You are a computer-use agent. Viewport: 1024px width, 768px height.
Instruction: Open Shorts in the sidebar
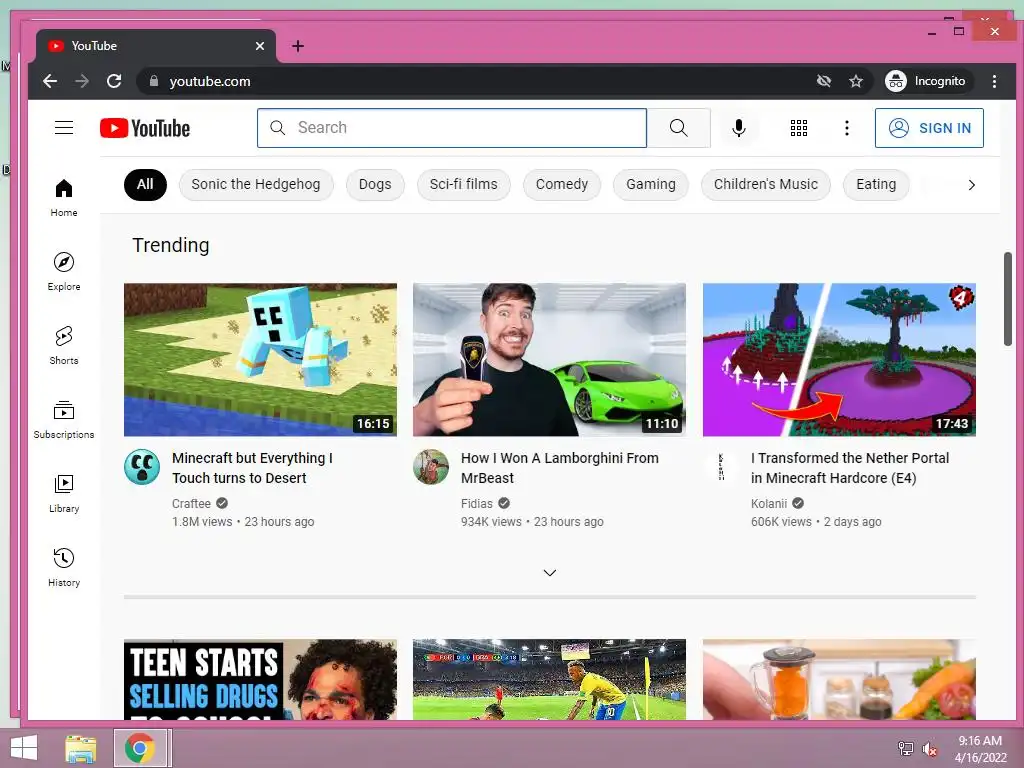coord(64,345)
